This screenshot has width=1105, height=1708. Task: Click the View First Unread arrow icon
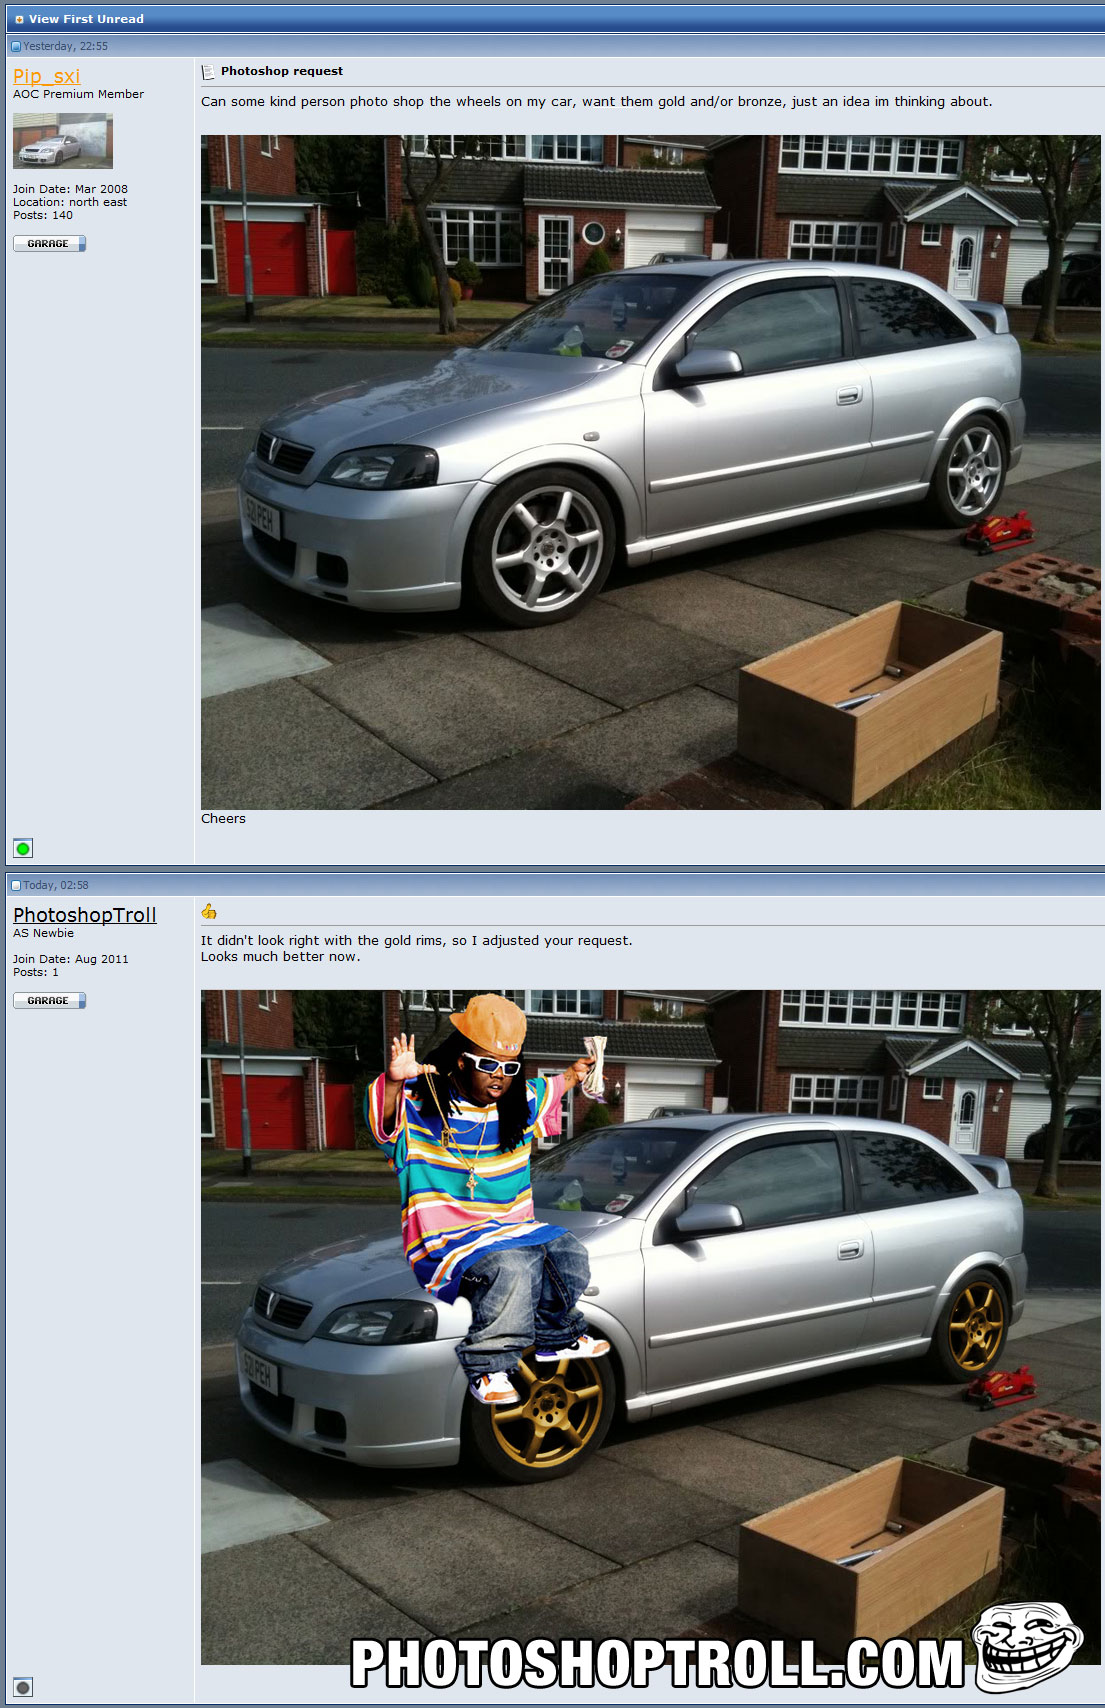[19, 19]
